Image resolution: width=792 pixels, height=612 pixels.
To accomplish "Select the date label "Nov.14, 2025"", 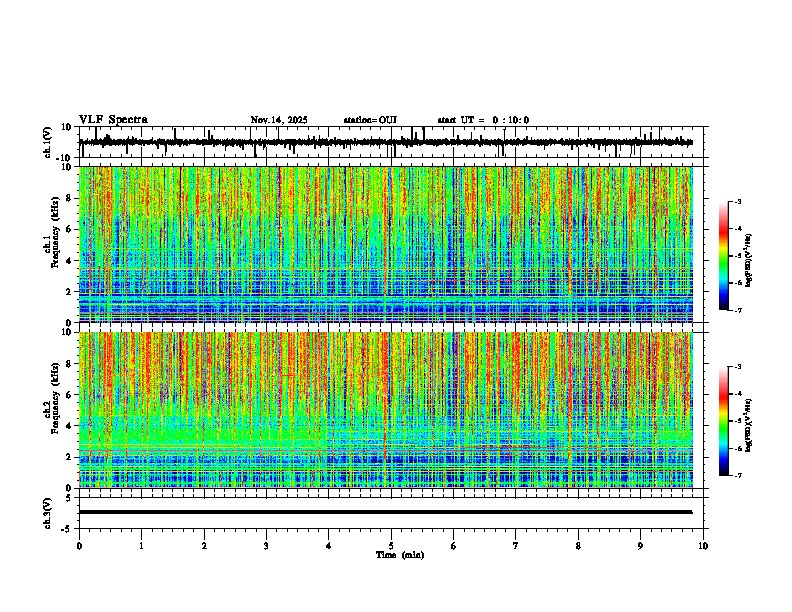I will (279, 120).
